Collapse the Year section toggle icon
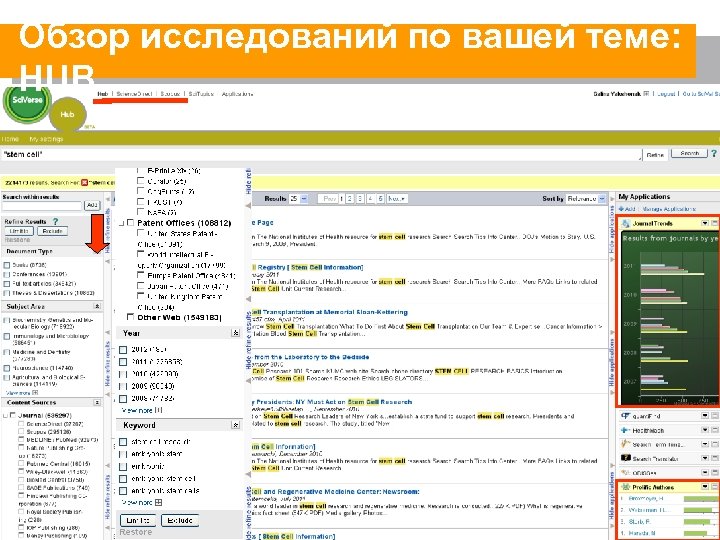 tap(236, 333)
